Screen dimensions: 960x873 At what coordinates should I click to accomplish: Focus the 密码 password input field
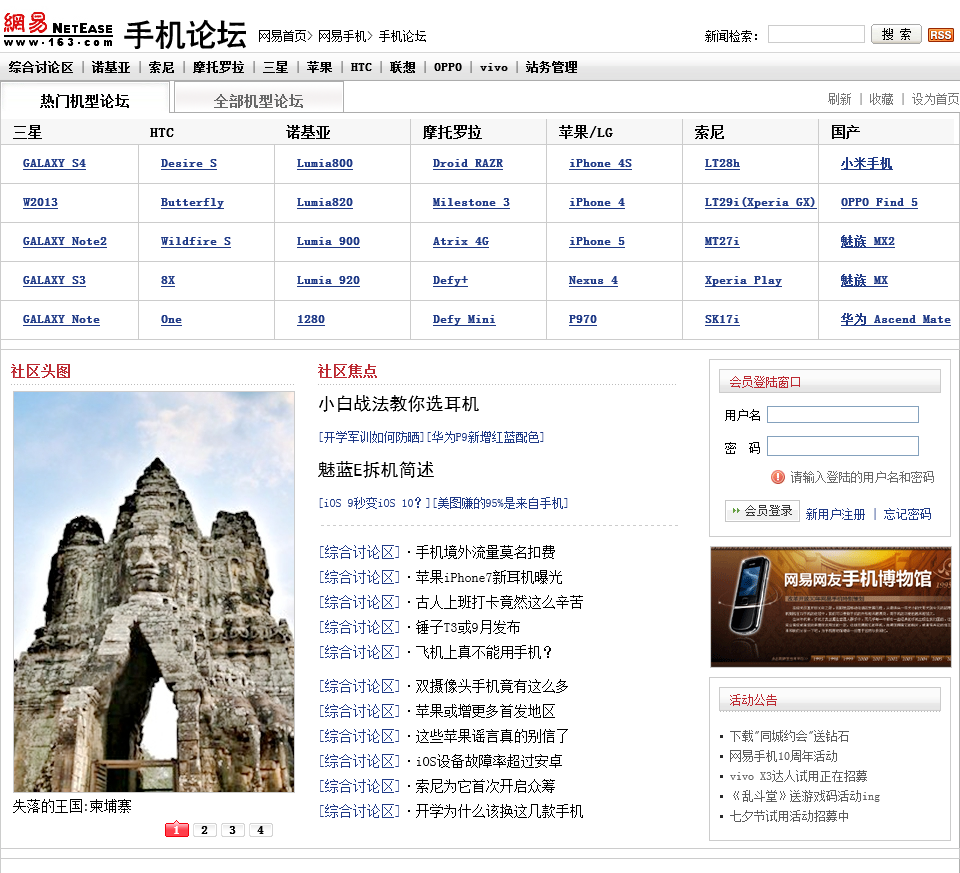843,446
